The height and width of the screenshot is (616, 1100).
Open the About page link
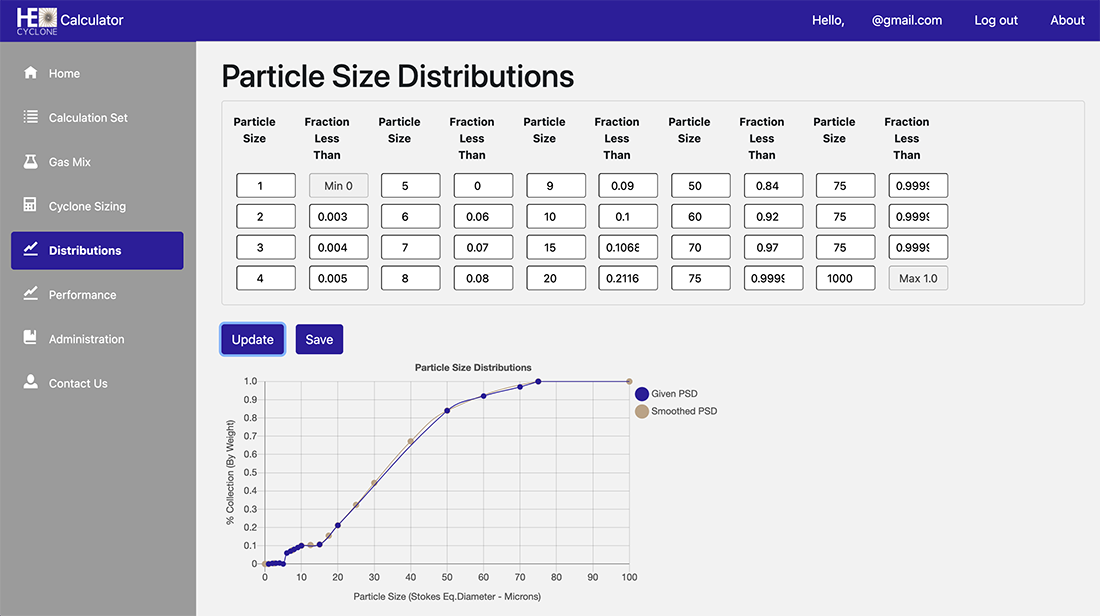[1067, 20]
